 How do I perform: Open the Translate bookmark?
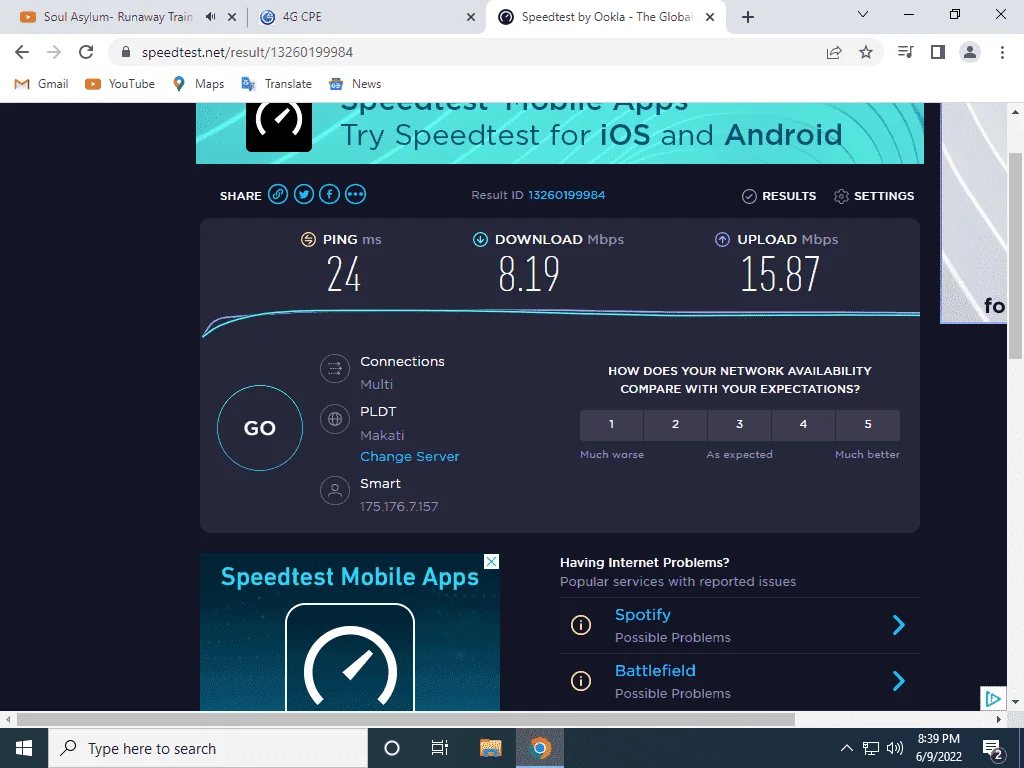(x=276, y=84)
